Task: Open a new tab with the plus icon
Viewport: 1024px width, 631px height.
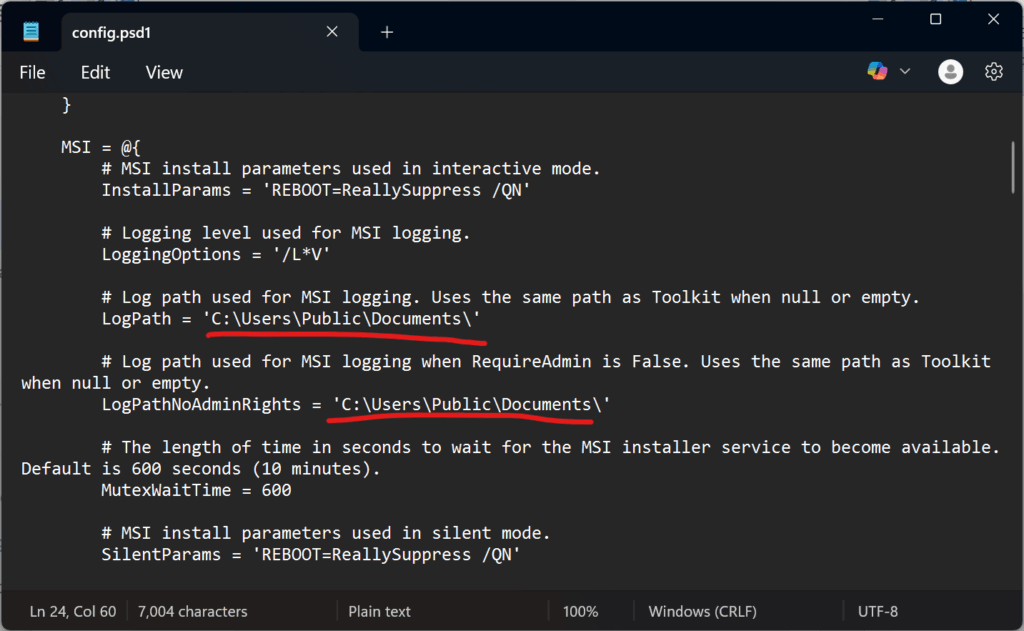Action: point(386,31)
